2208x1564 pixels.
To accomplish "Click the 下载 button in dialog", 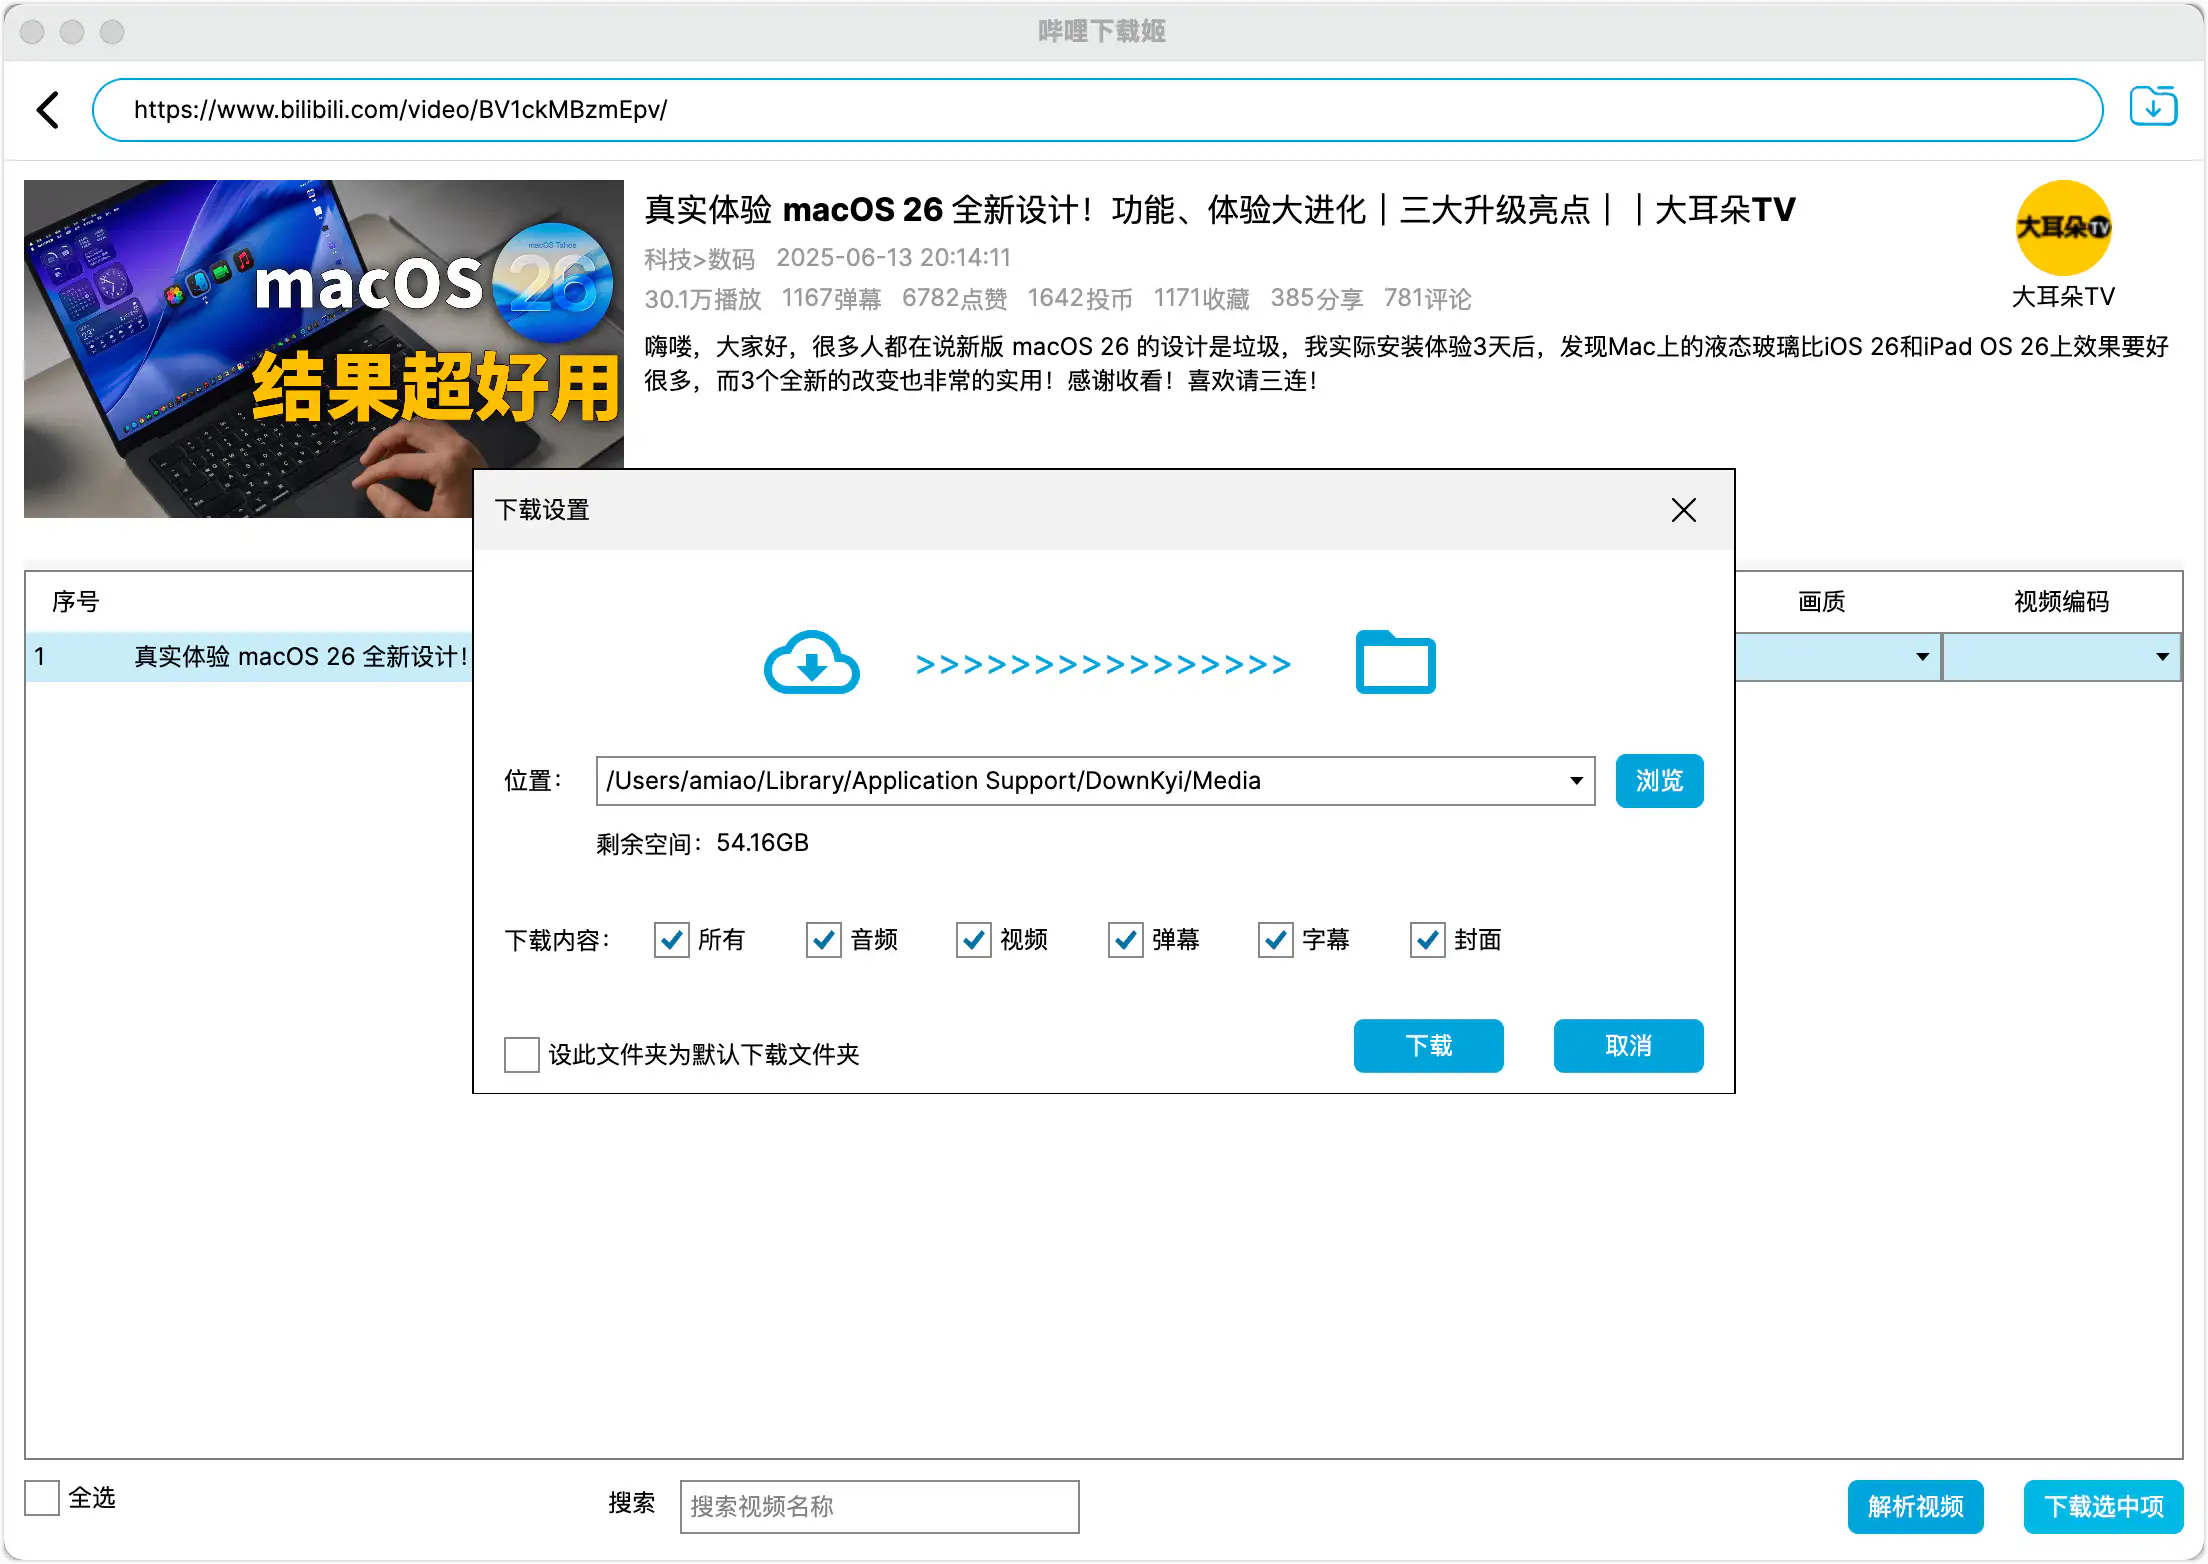I will click(1428, 1046).
